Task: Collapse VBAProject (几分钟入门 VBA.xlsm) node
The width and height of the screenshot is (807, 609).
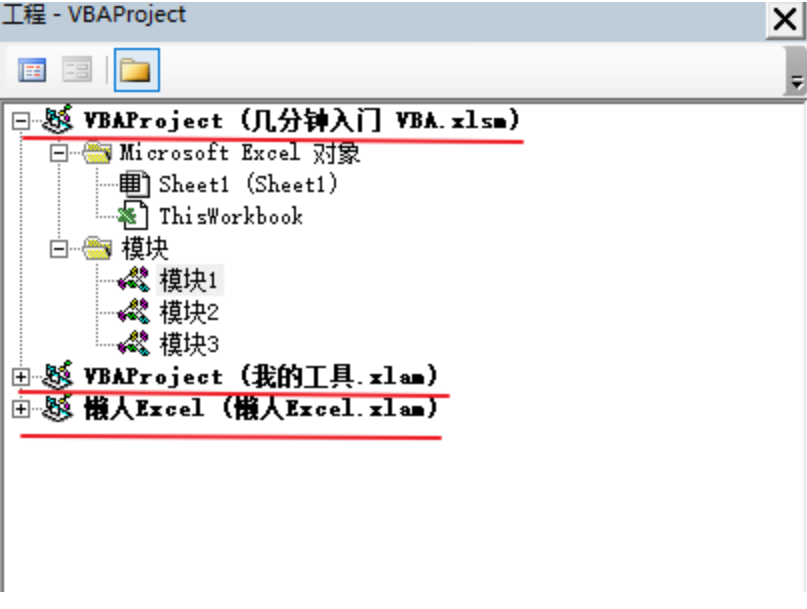Action: coord(21,121)
